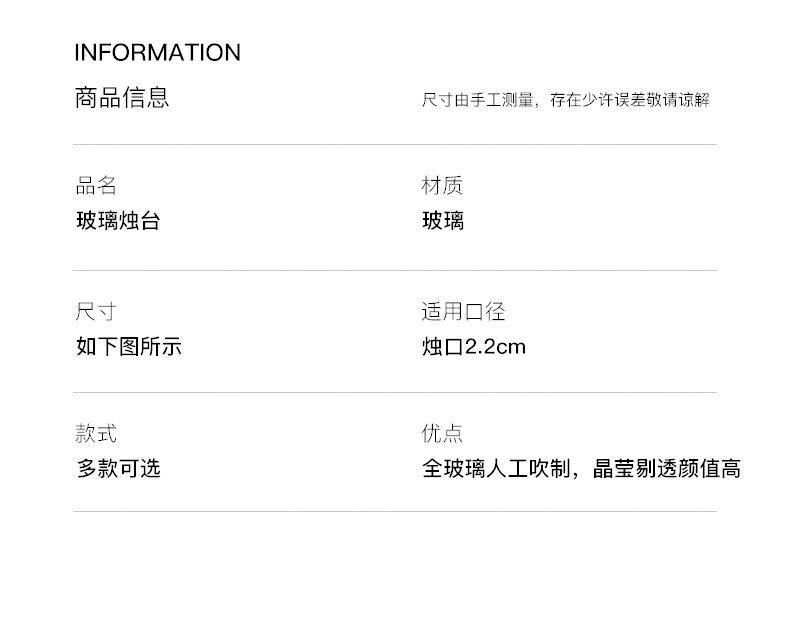
Task: Click the divider line below 商品信息 header
Action: tap(395, 145)
